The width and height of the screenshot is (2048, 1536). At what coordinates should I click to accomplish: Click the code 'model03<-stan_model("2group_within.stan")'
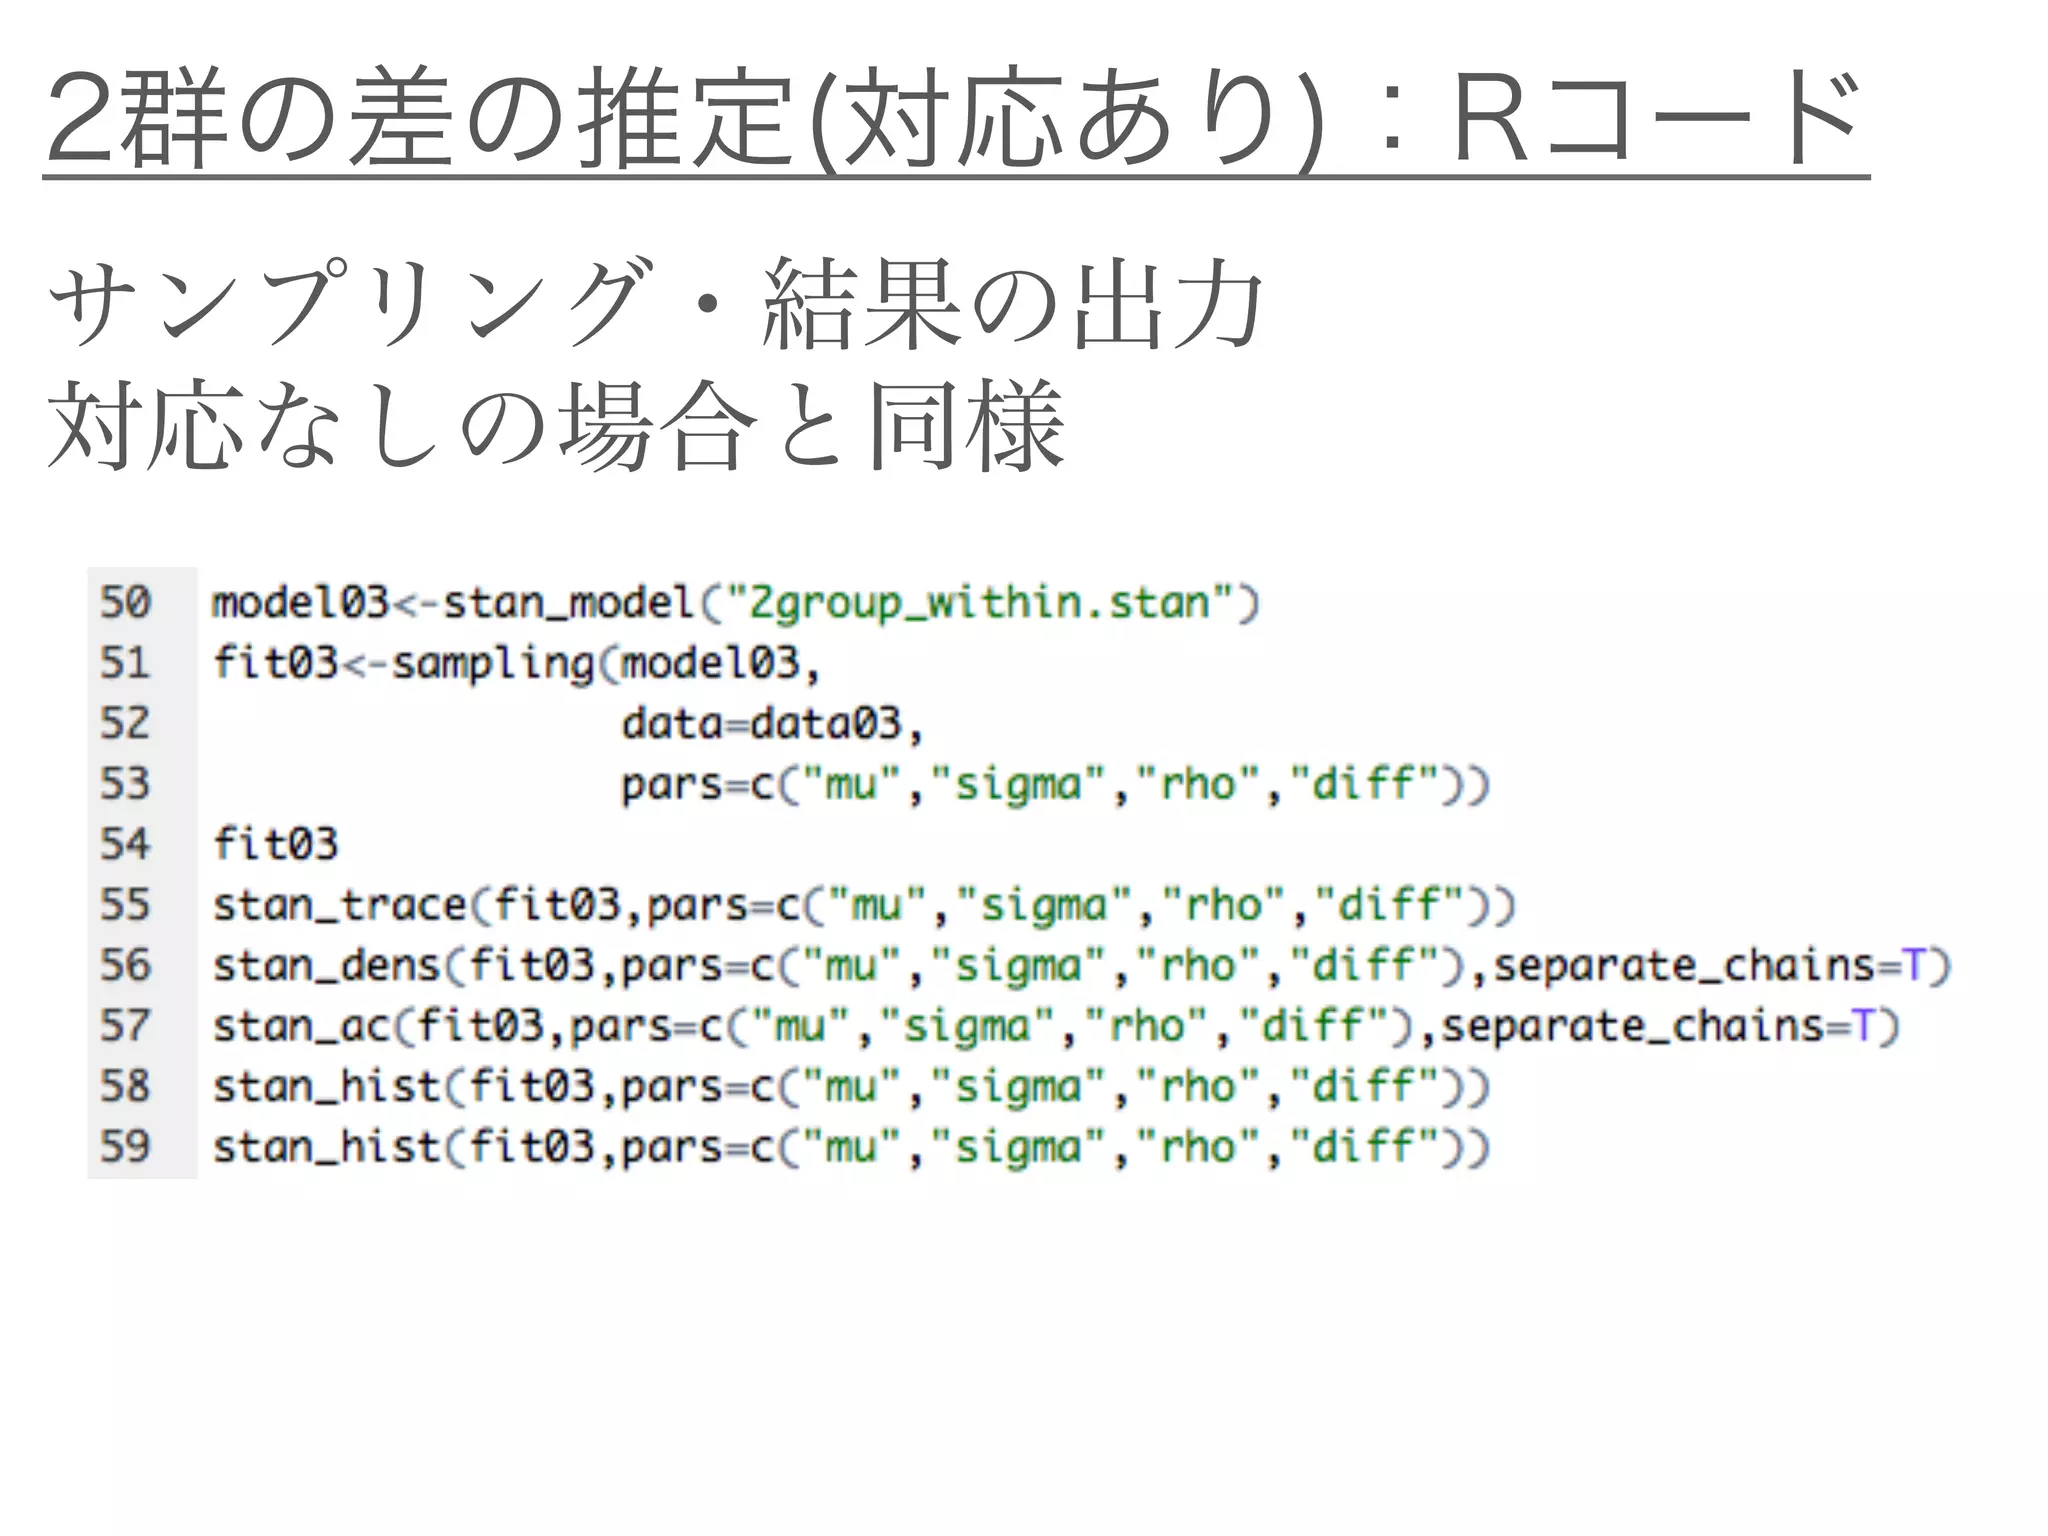coord(736,603)
